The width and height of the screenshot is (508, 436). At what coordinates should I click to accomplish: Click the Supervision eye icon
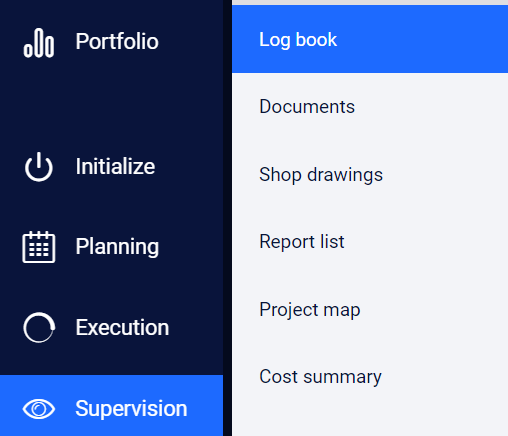[x=39, y=409]
